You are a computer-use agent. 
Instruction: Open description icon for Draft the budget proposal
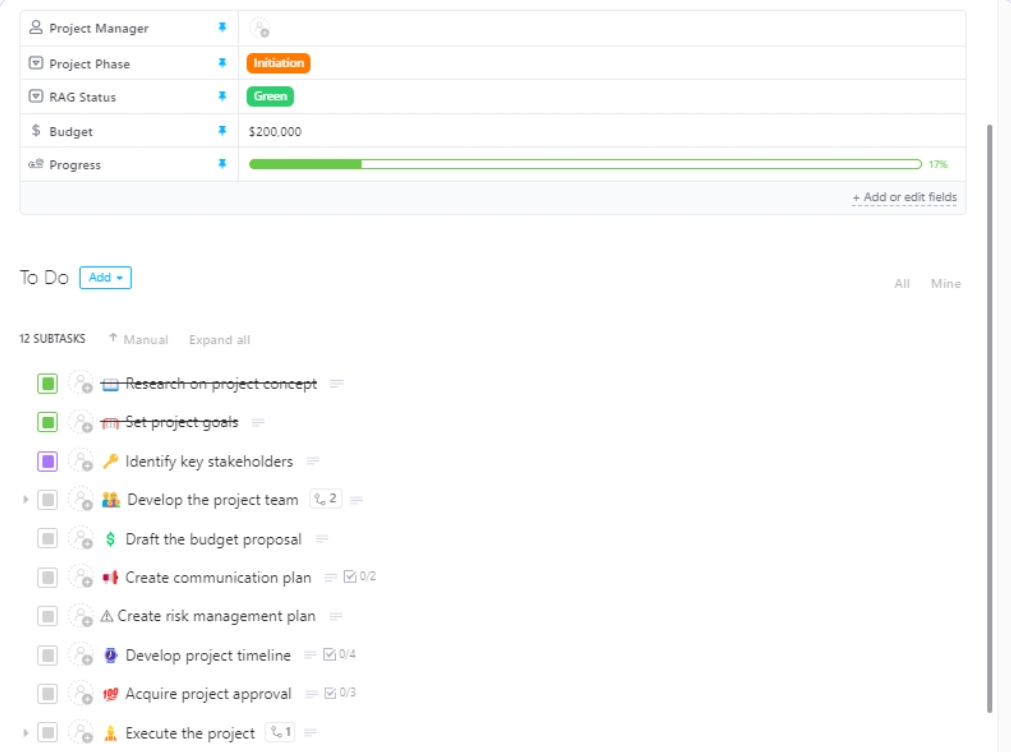(x=322, y=539)
